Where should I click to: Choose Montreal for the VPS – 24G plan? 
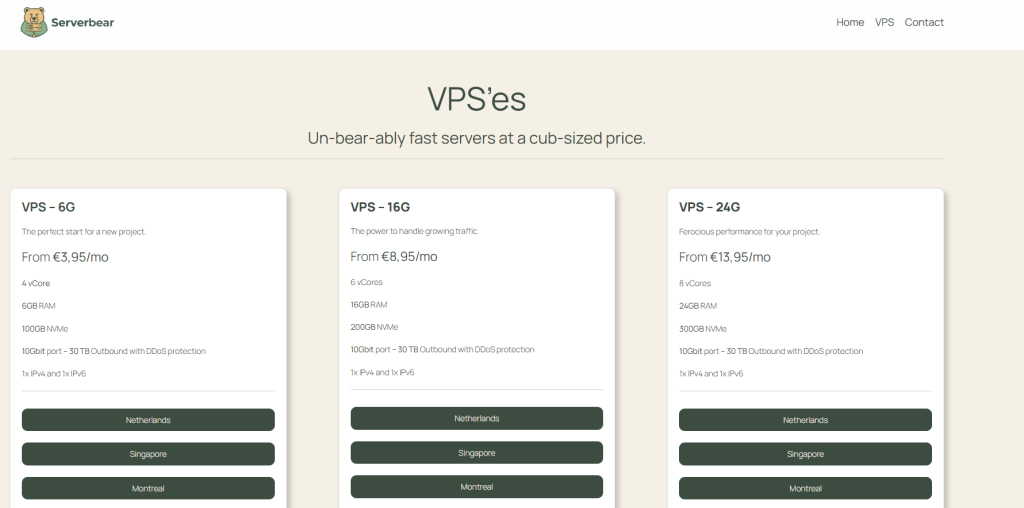point(805,488)
